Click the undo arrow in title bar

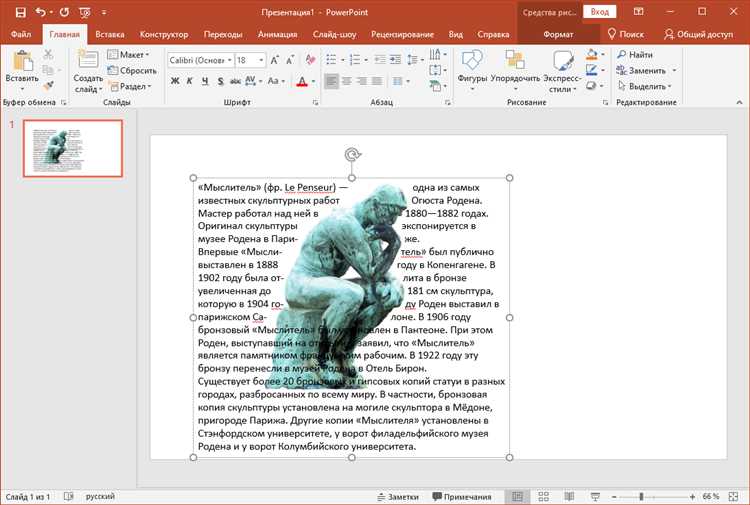(x=41, y=12)
